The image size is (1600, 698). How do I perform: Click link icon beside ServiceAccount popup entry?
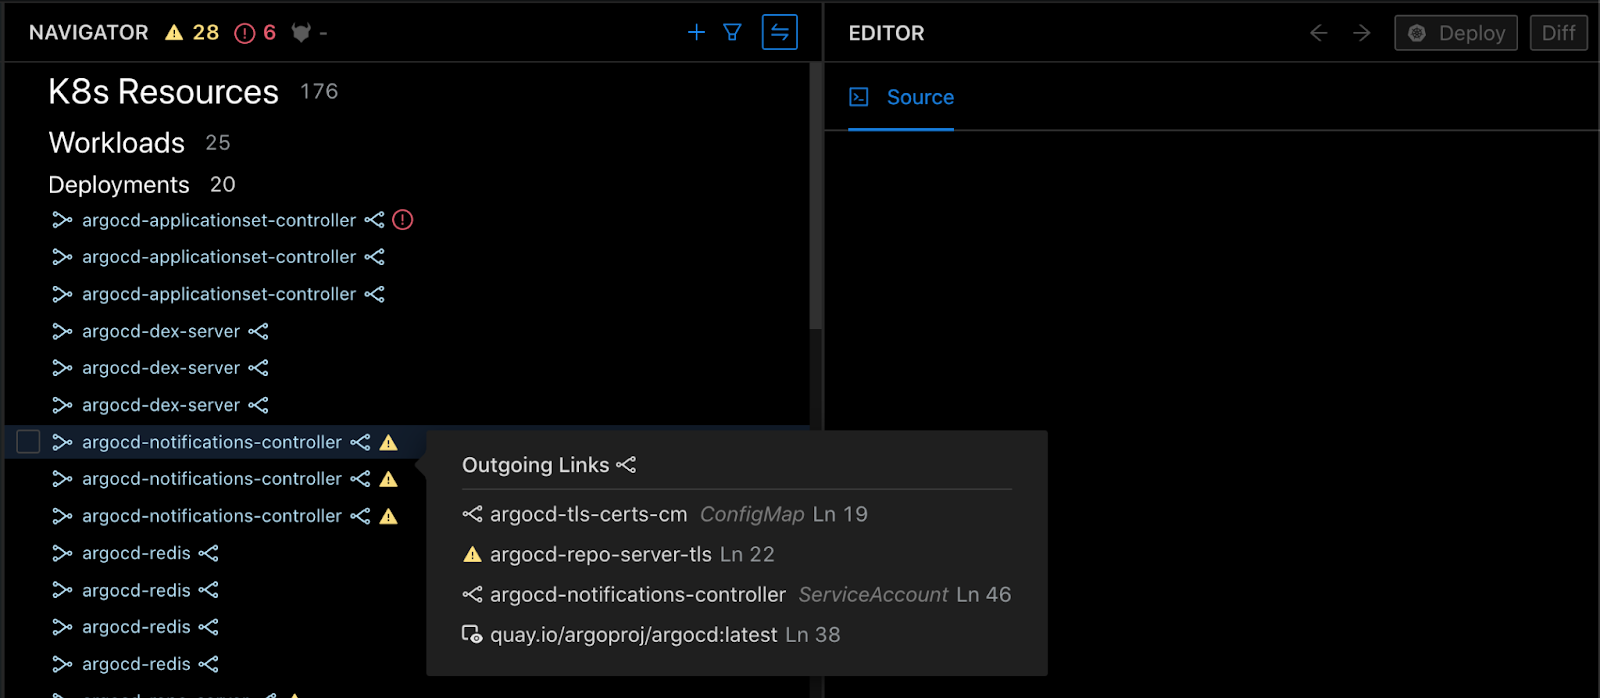tap(472, 595)
